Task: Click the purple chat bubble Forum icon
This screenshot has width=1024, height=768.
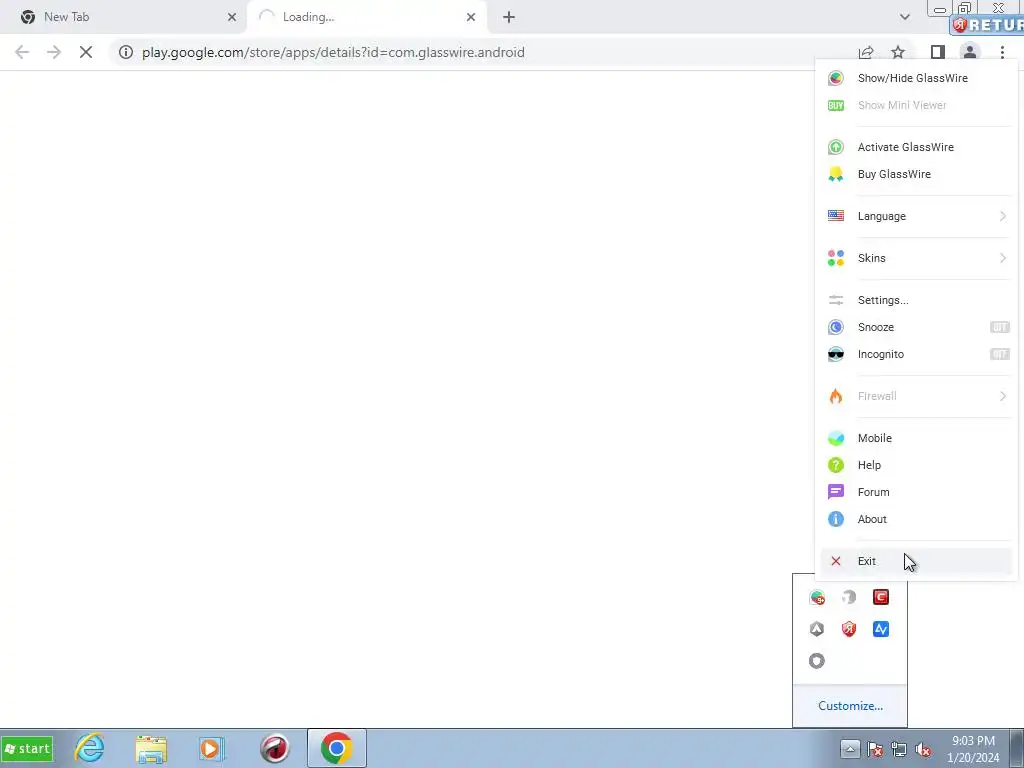Action: click(835, 492)
